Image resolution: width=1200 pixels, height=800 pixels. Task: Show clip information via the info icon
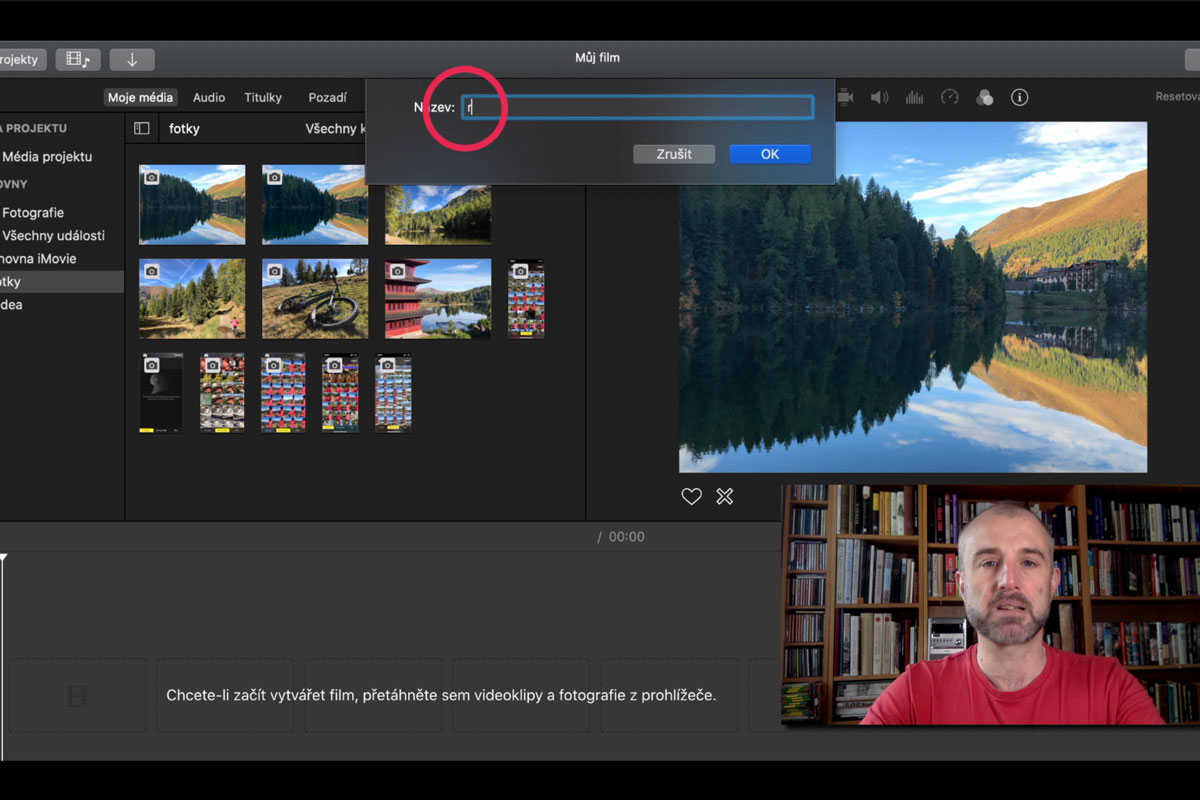point(1019,97)
